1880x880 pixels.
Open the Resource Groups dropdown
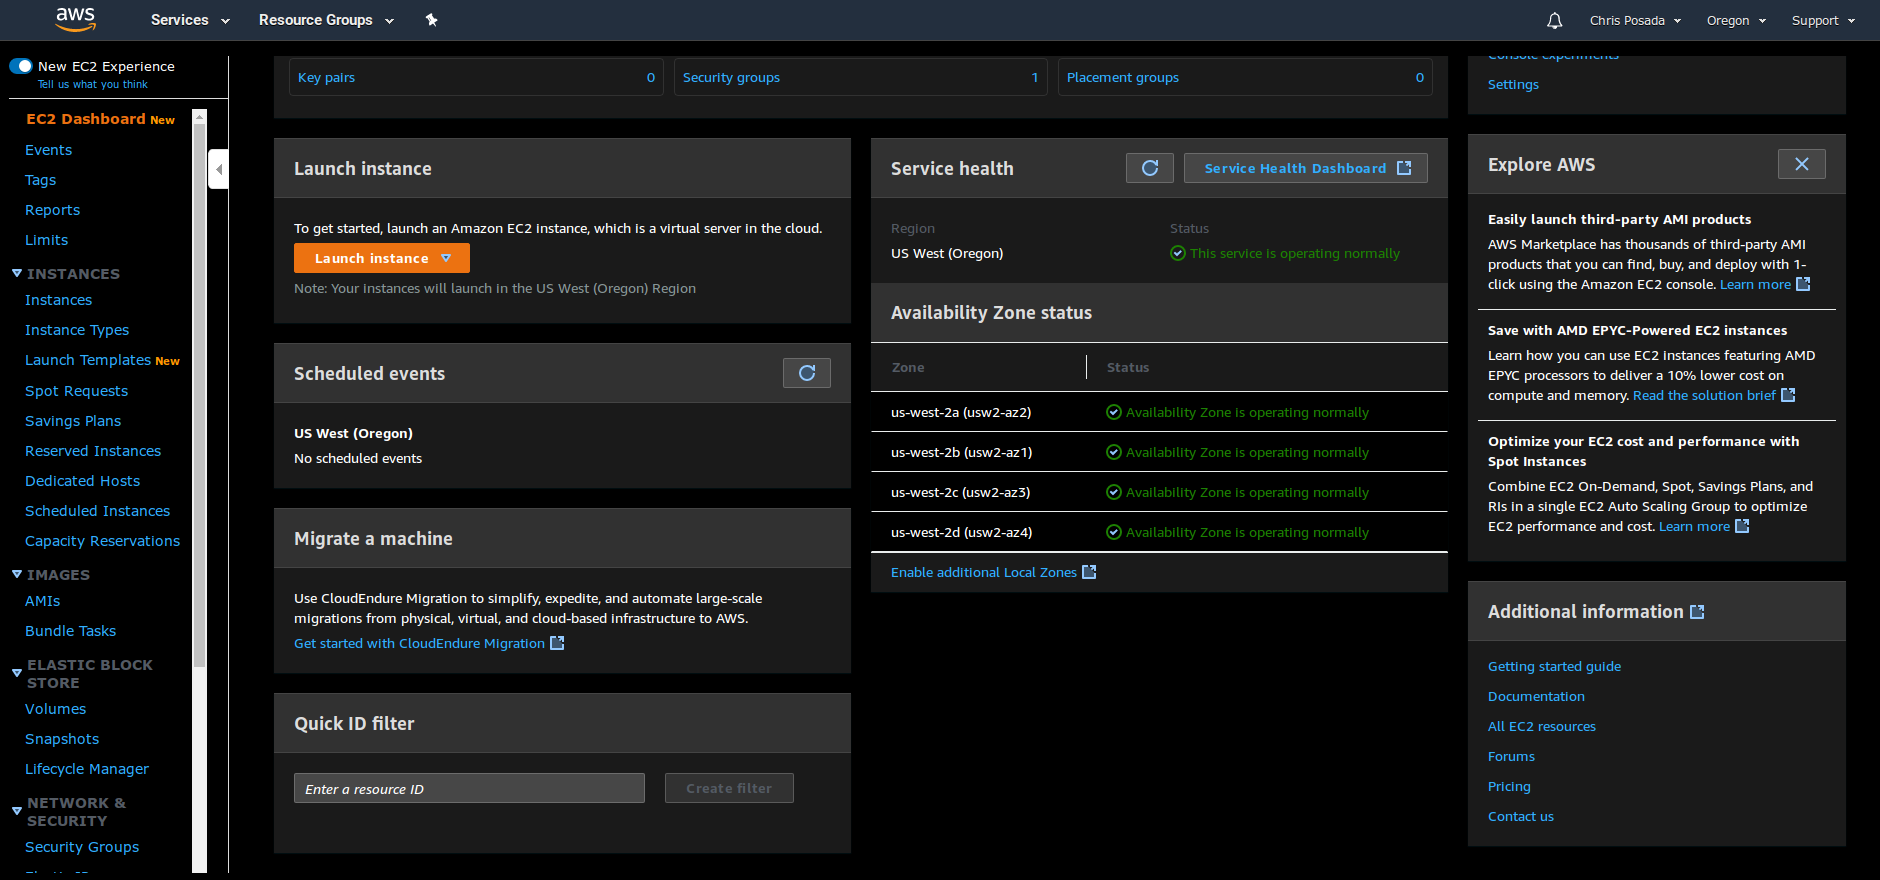click(326, 20)
